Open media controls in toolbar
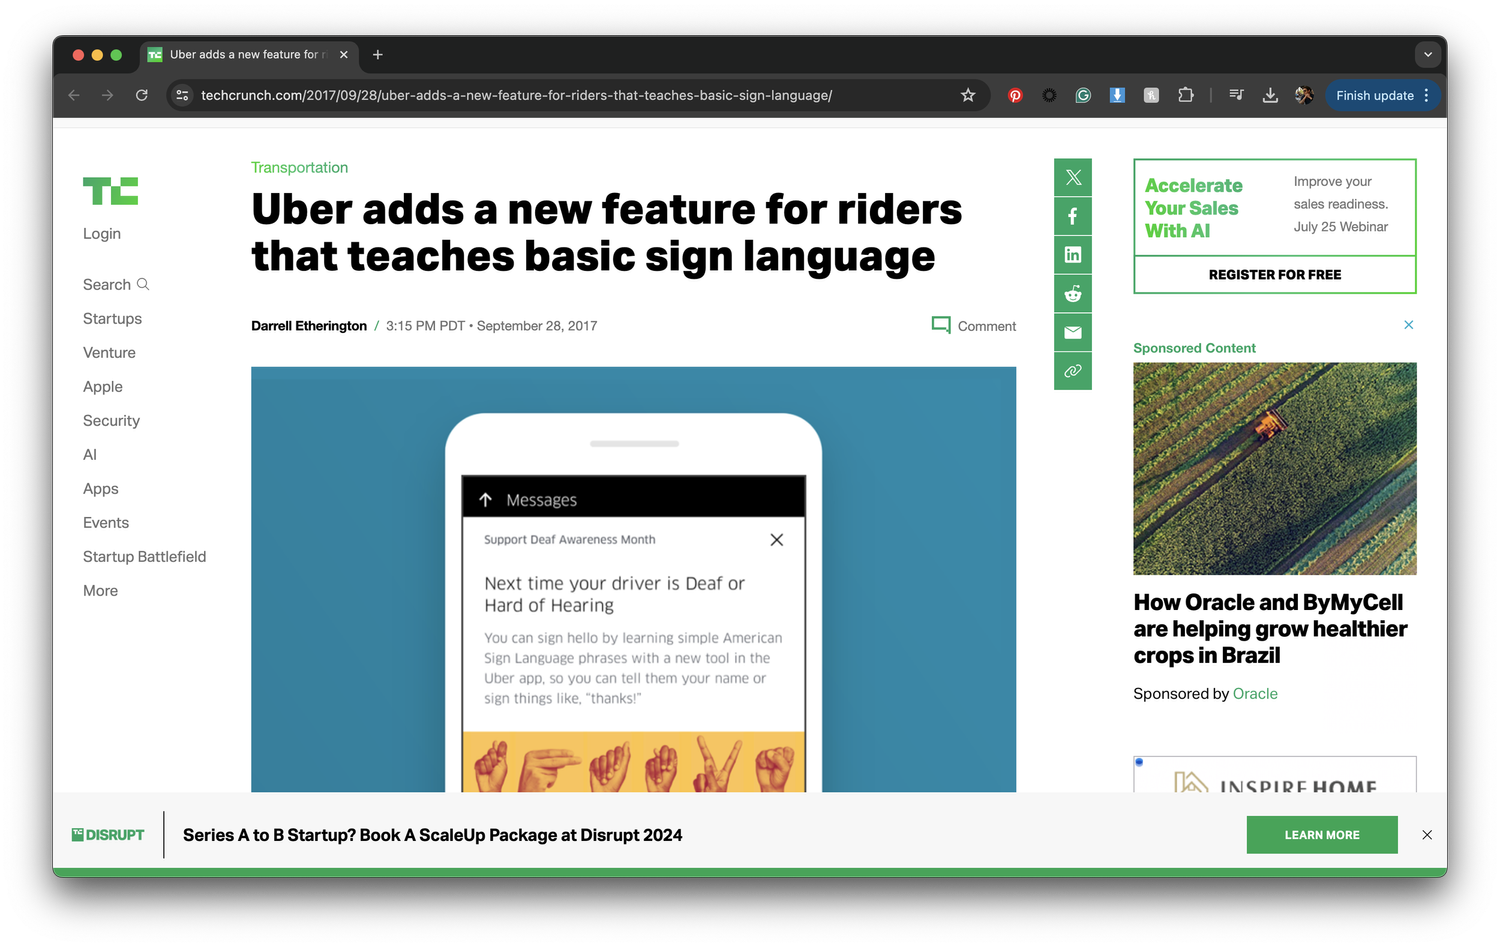This screenshot has width=1500, height=947. click(1237, 95)
